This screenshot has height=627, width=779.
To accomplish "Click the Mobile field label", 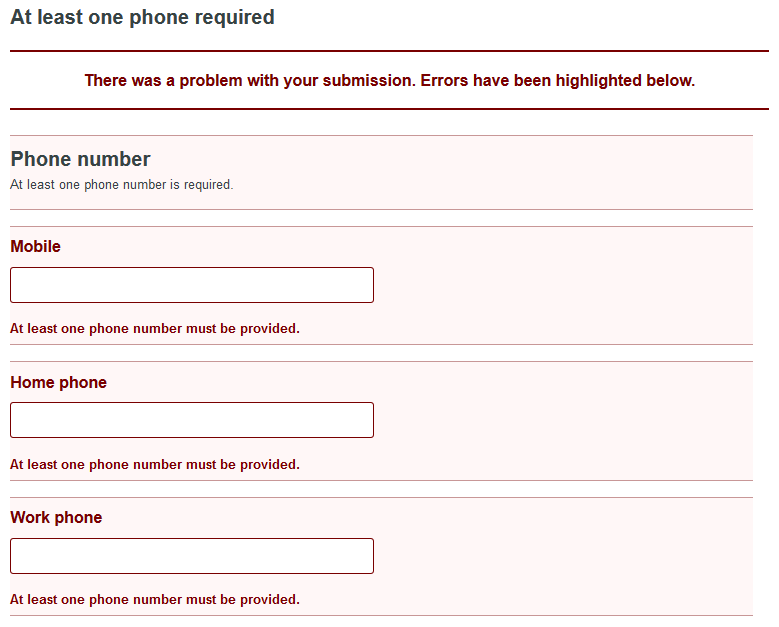I will tap(35, 246).
